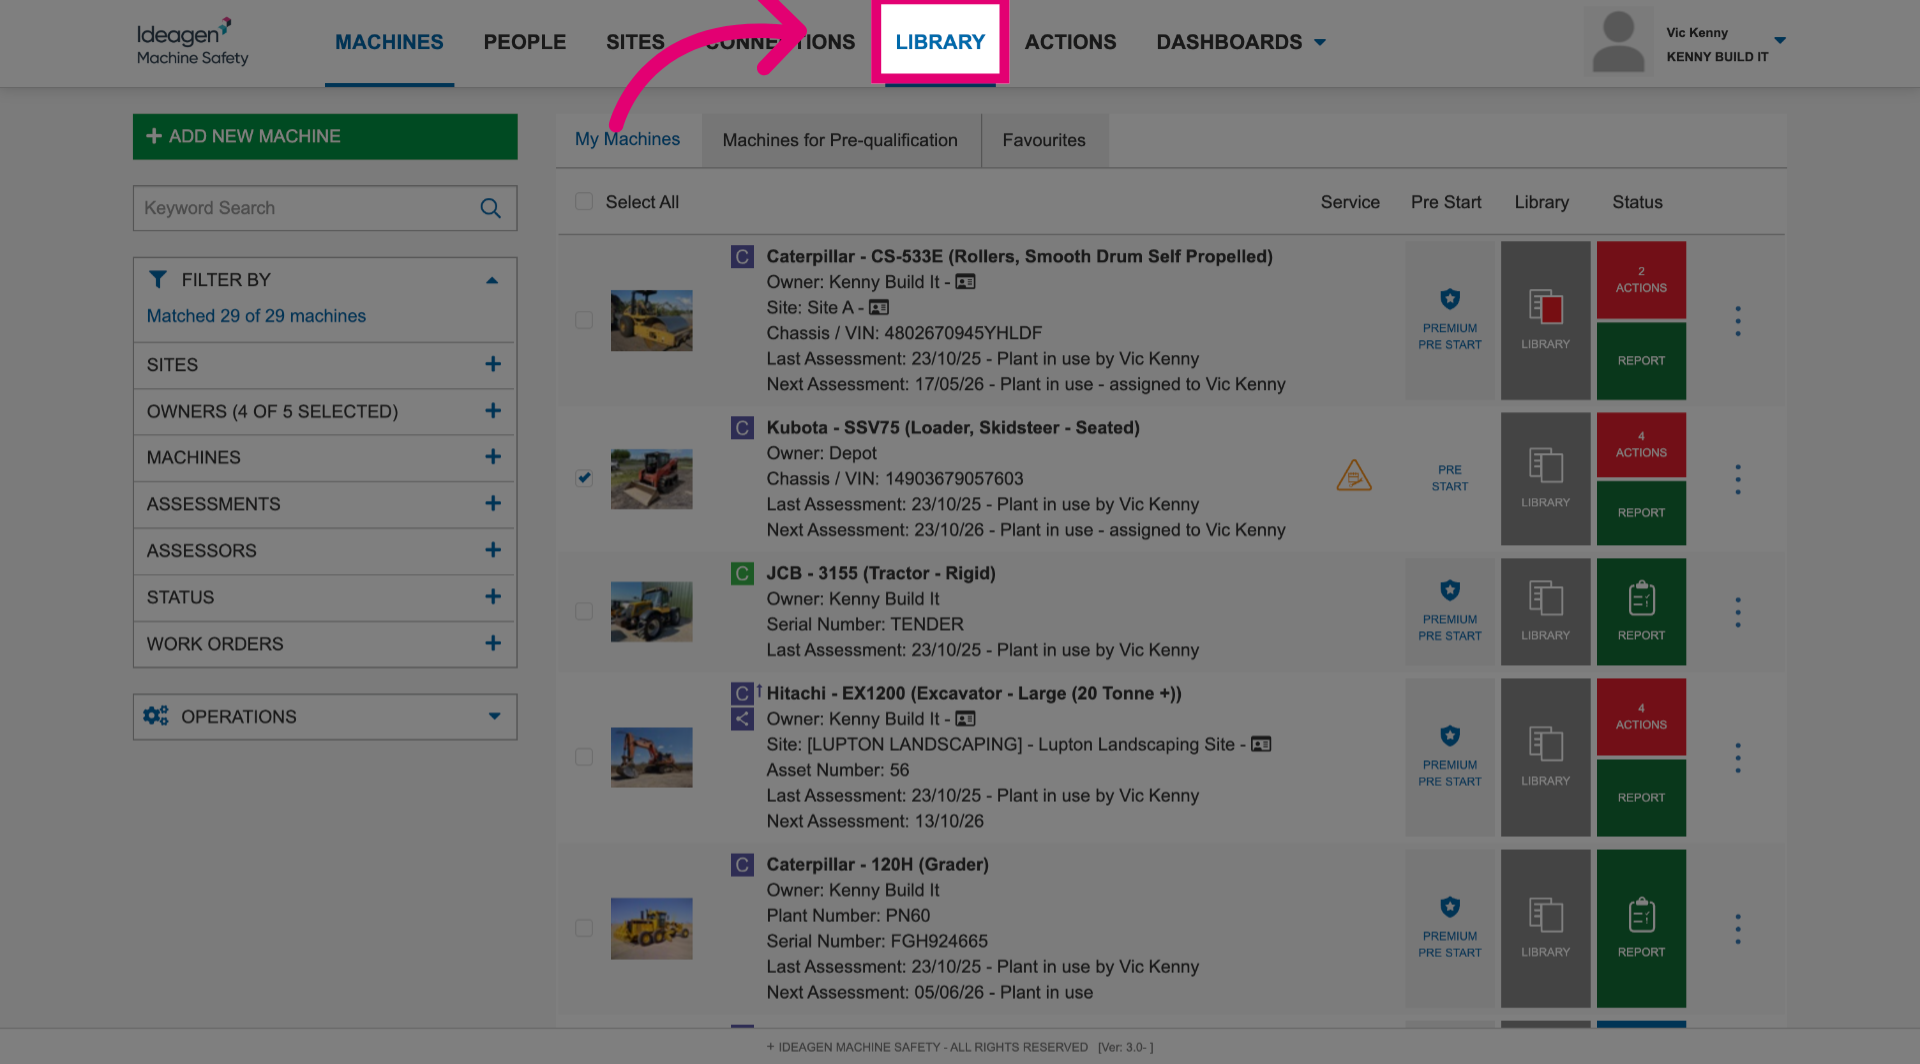Viewport: 1920px width, 1064px height.
Task: Open Pre Start for Kubota SSV75
Action: [1450, 478]
